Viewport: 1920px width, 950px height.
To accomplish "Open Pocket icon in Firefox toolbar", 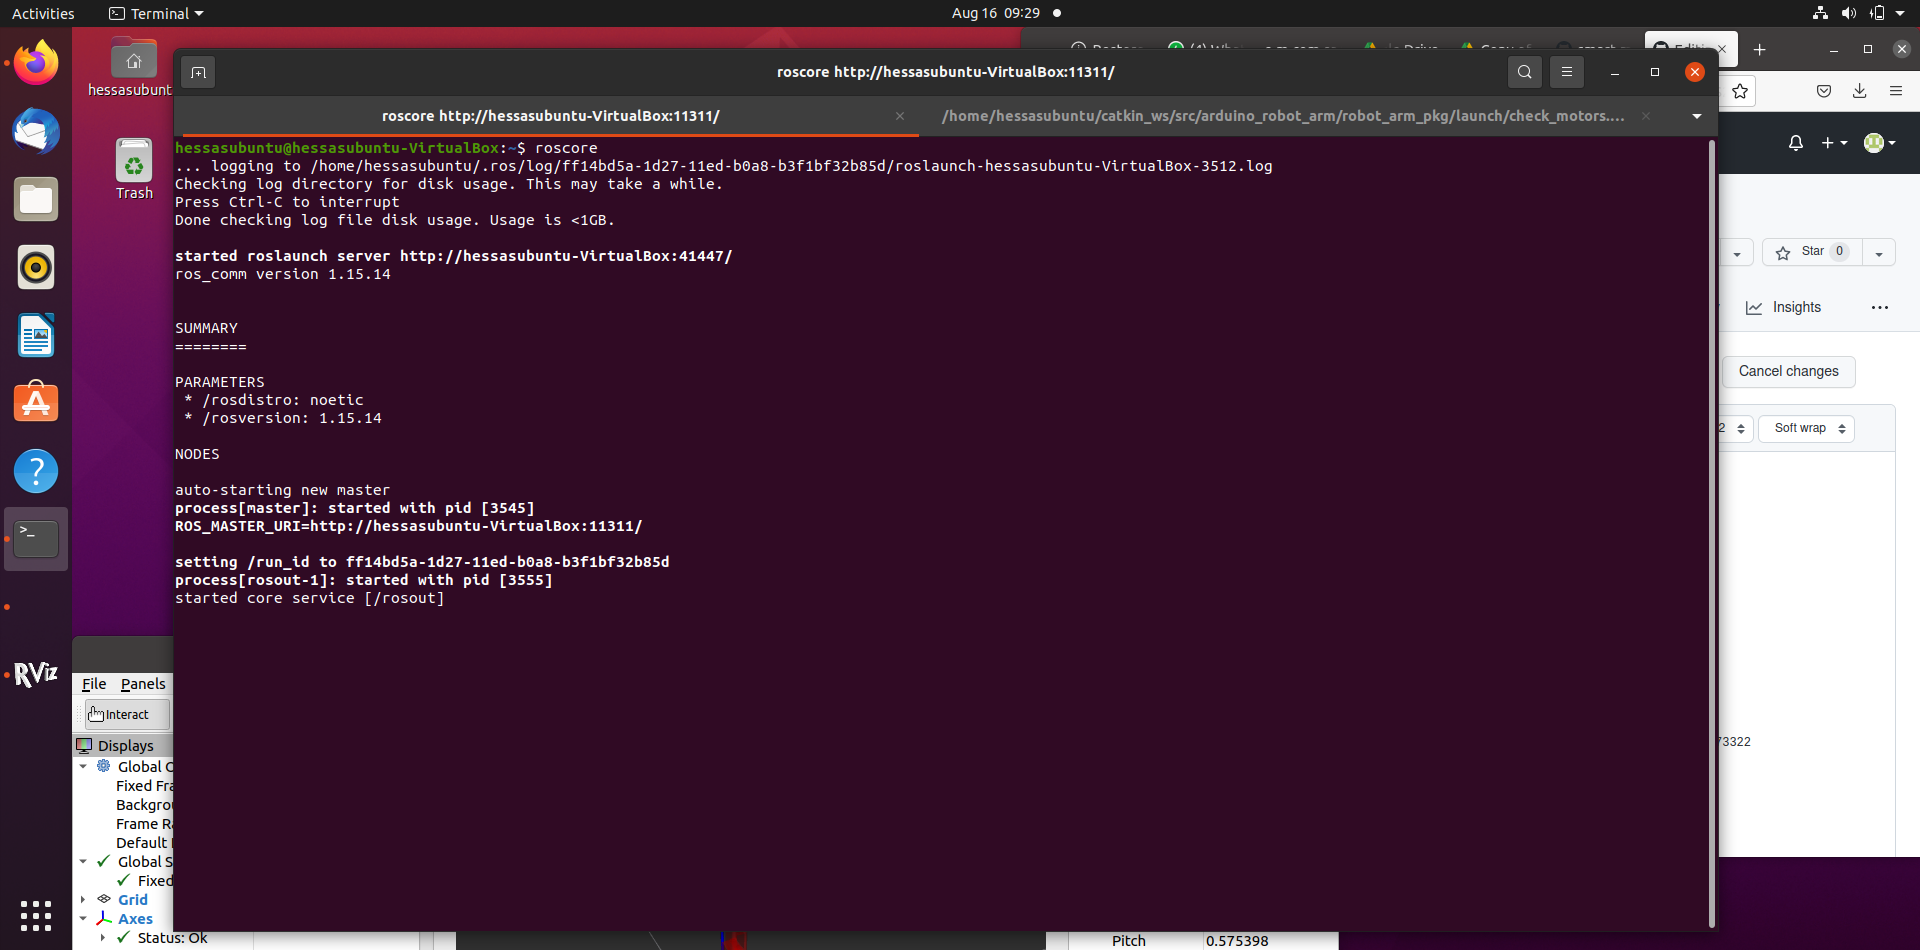I will pos(1824,91).
